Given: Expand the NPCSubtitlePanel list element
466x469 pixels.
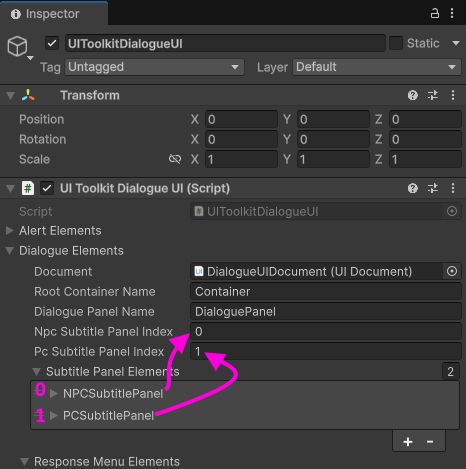Looking at the screenshot, I should coord(54,393).
